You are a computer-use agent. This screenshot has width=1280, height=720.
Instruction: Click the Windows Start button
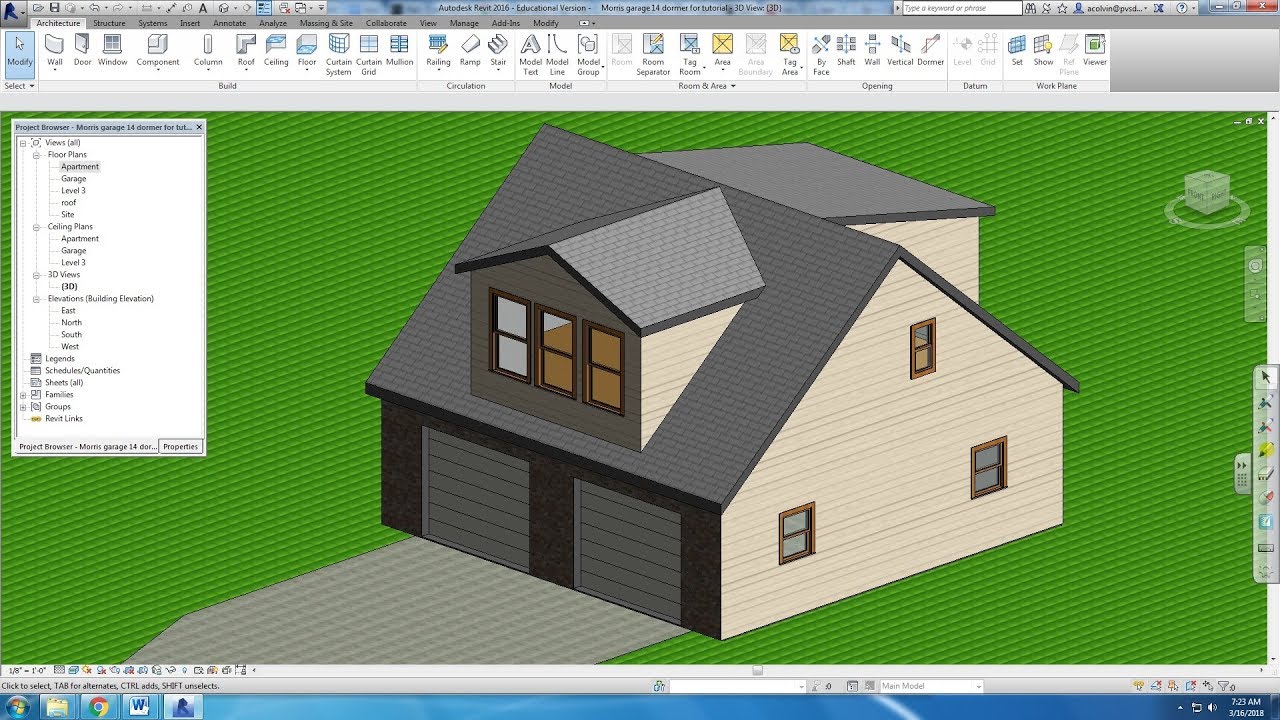click(19, 708)
